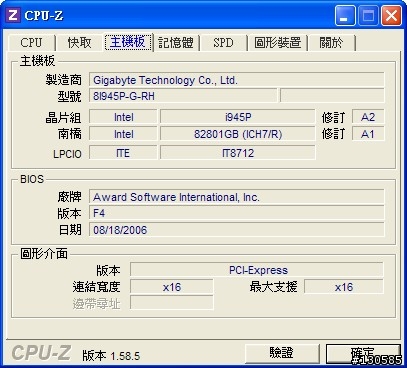Image resolution: width=407 pixels, height=368 pixels.
Task: Click the 版本 1.58.5 text at bottom
Action: click(111, 356)
